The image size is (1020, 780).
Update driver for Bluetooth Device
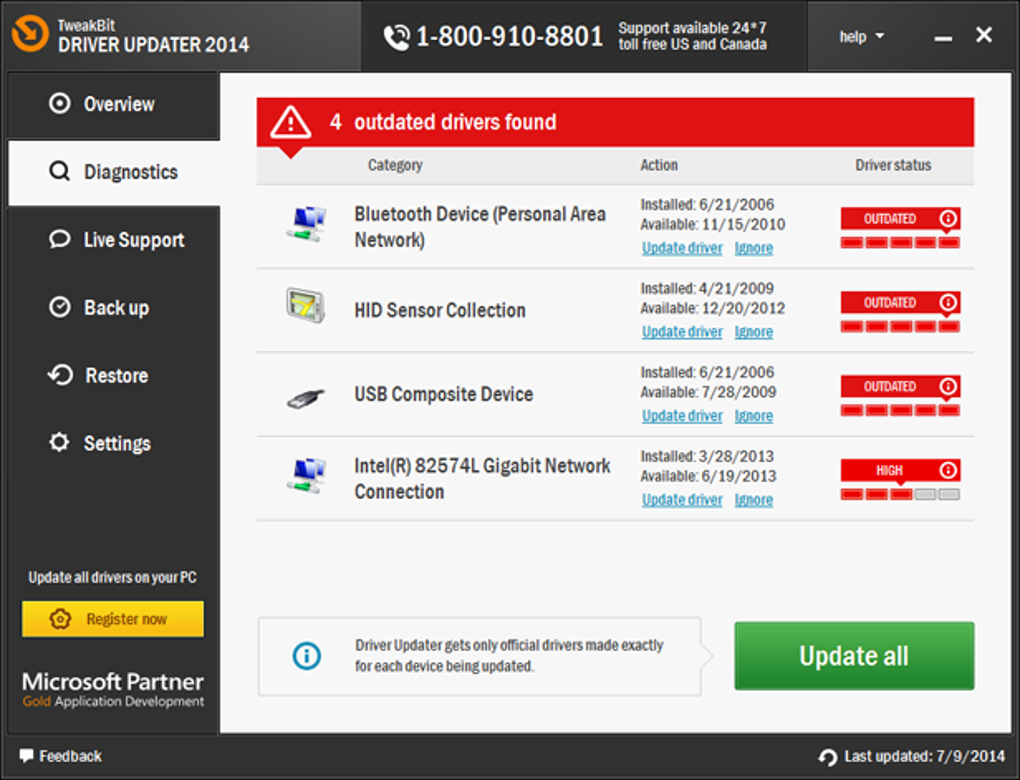tap(682, 248)
